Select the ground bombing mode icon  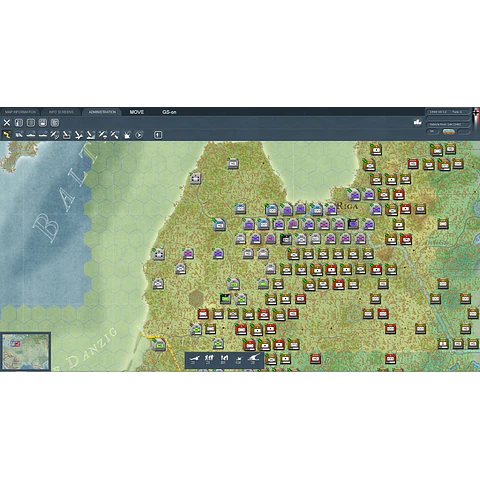[x=91, y=135]
